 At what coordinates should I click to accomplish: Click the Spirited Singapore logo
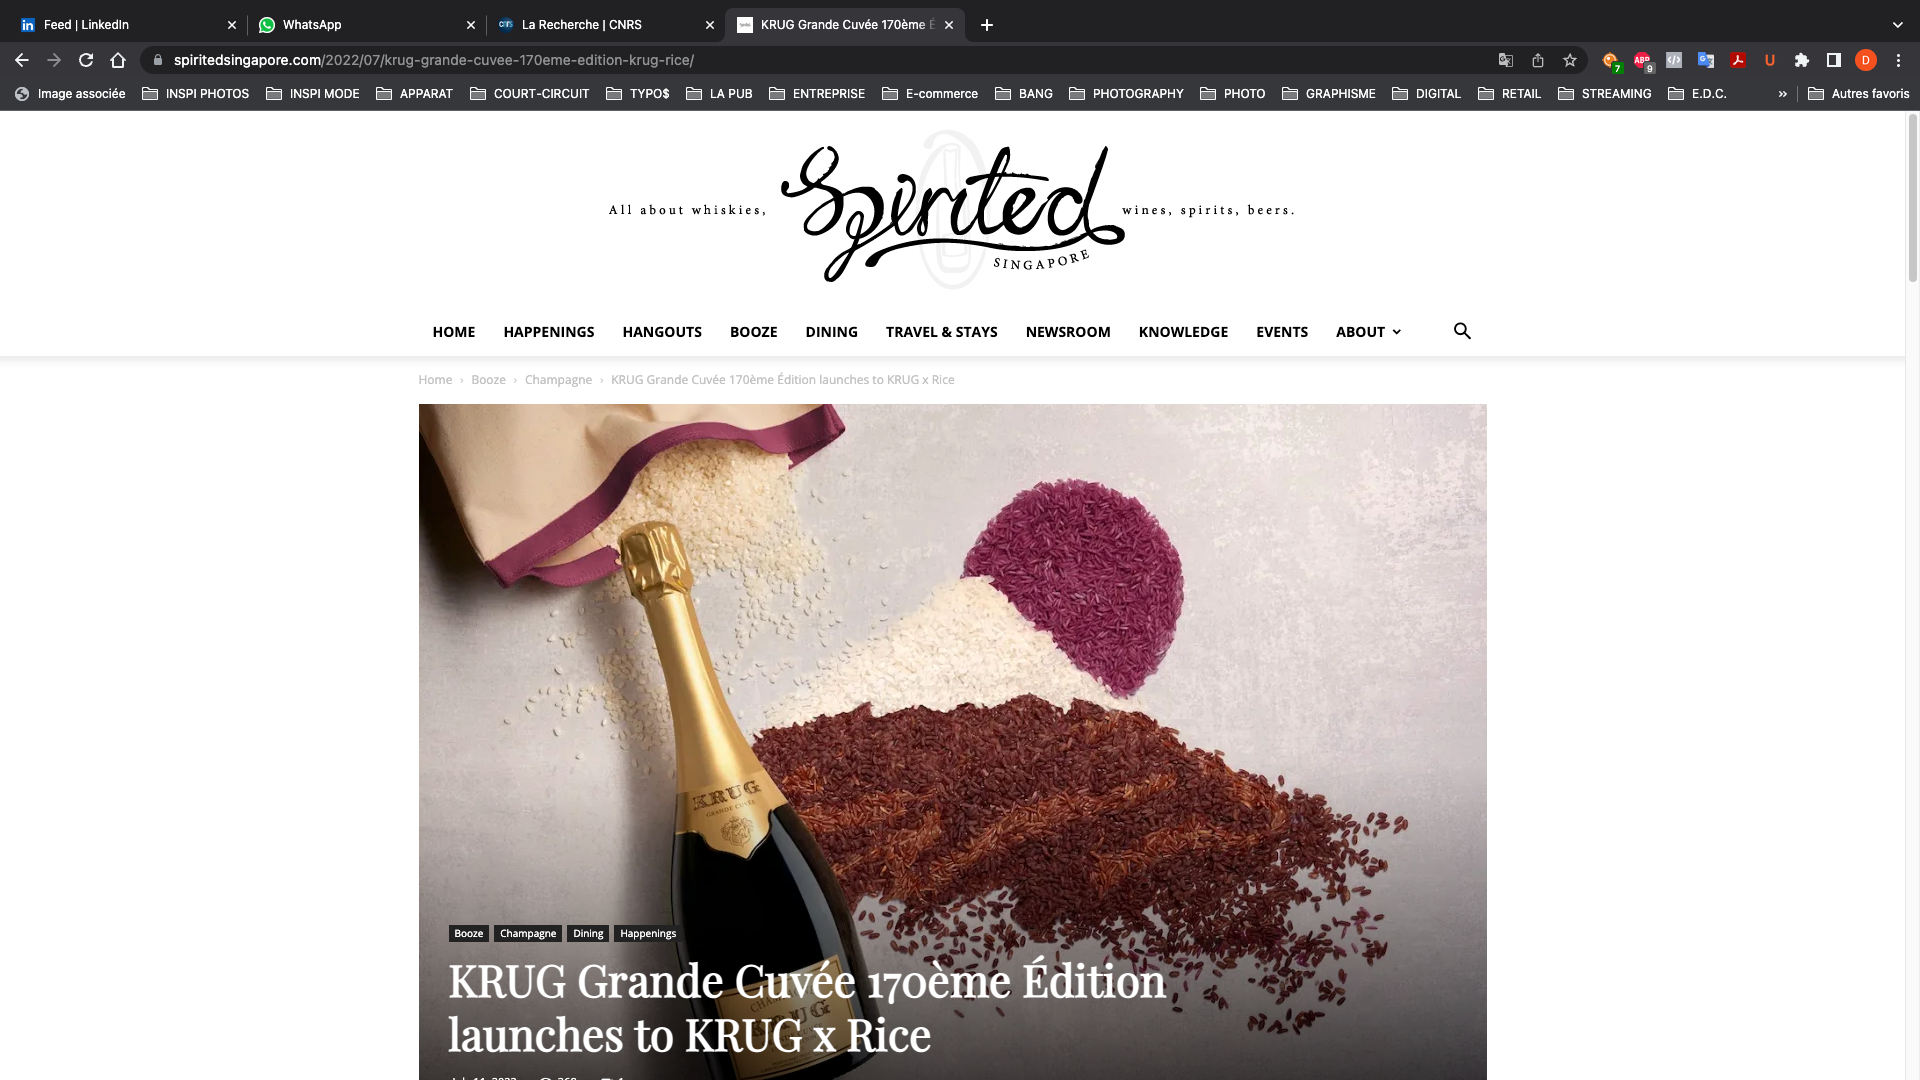tap(952, 211)
